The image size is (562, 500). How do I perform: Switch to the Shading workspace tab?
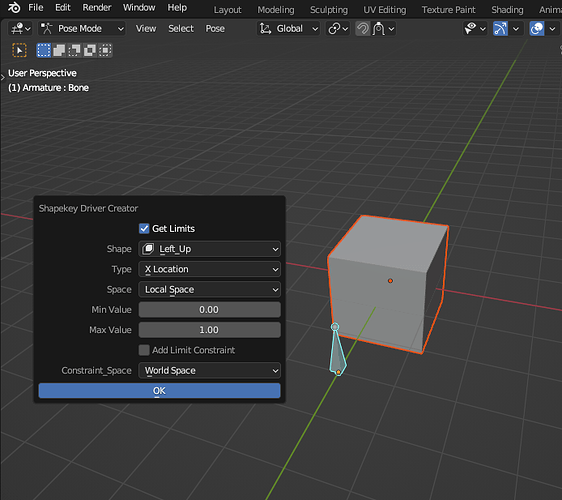(507, 10)
